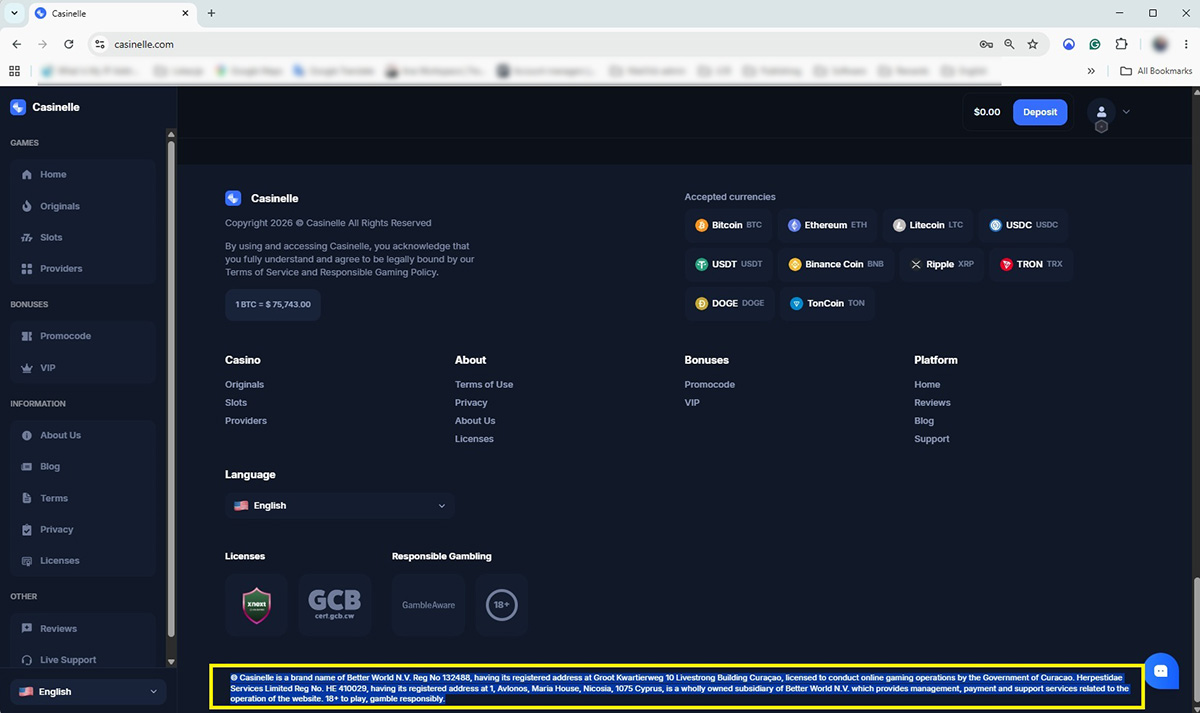Open a new browser tab with plus
The width and height of the screenshot is (1200, 713).
pos(211,13)
